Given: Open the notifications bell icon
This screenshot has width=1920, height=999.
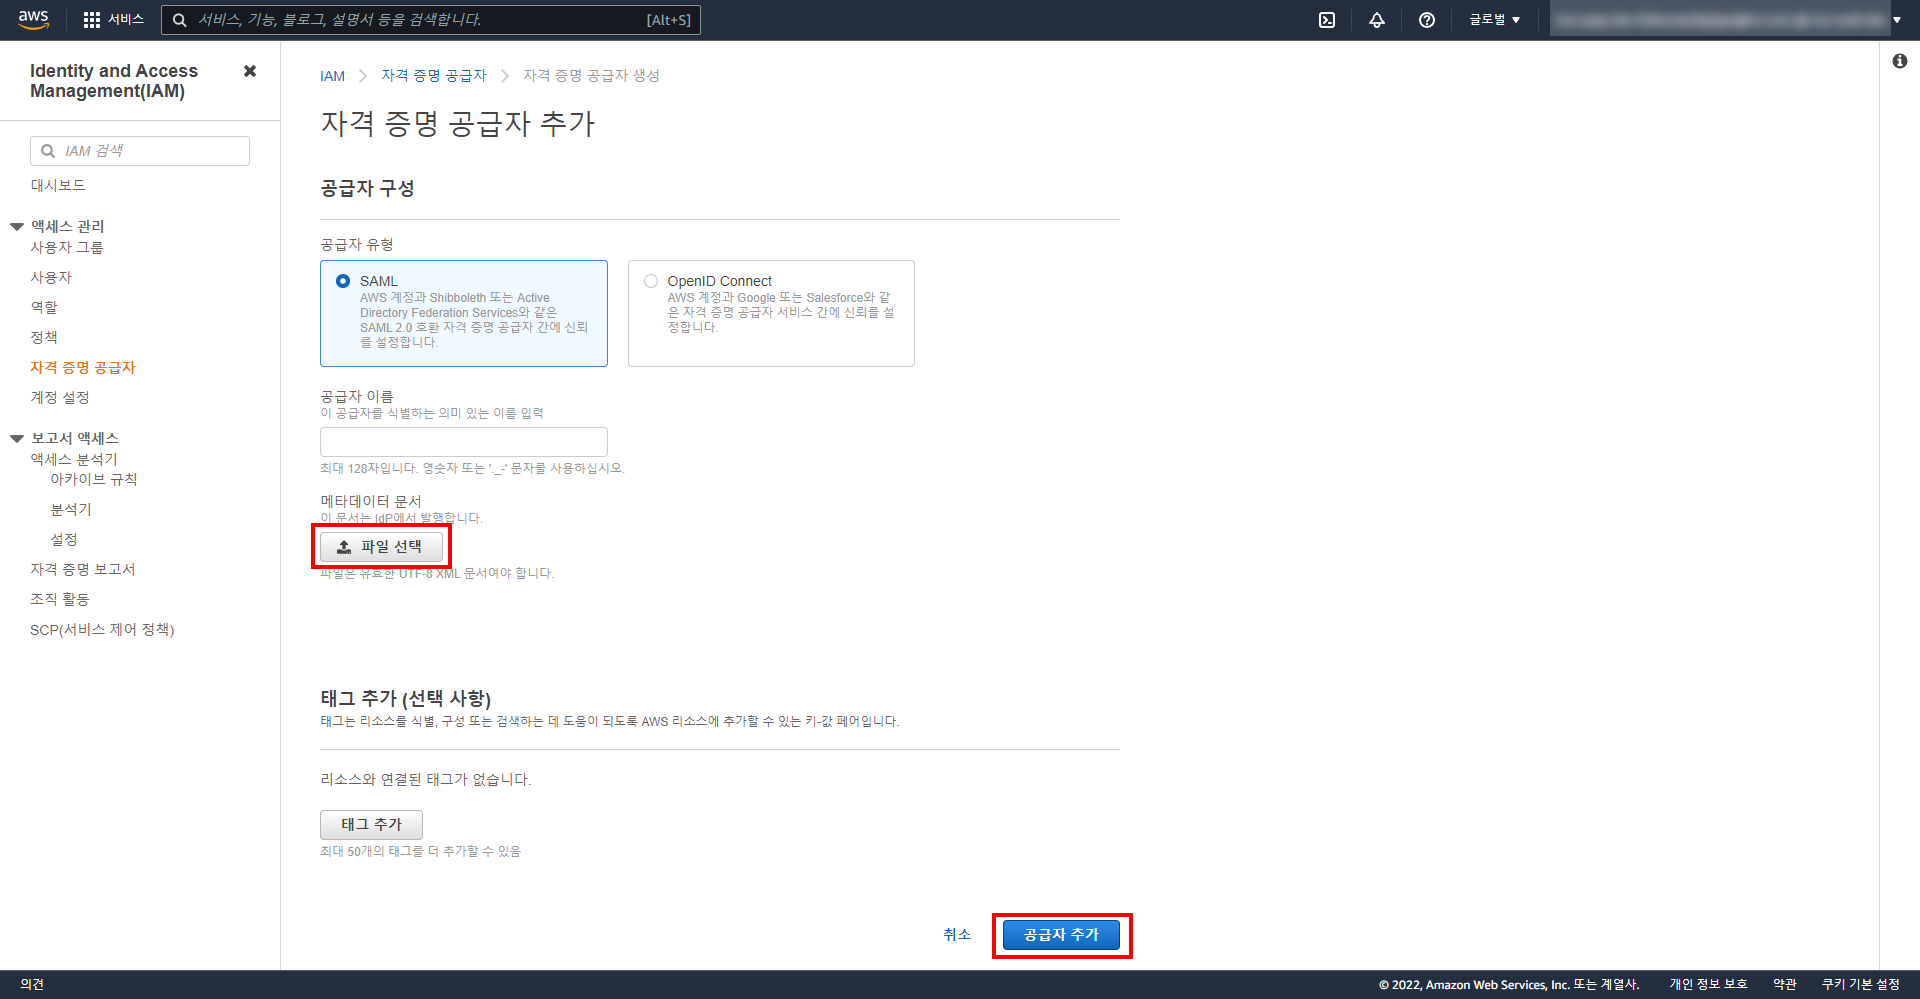Looking at the screenshot, I should [1377, 20].
